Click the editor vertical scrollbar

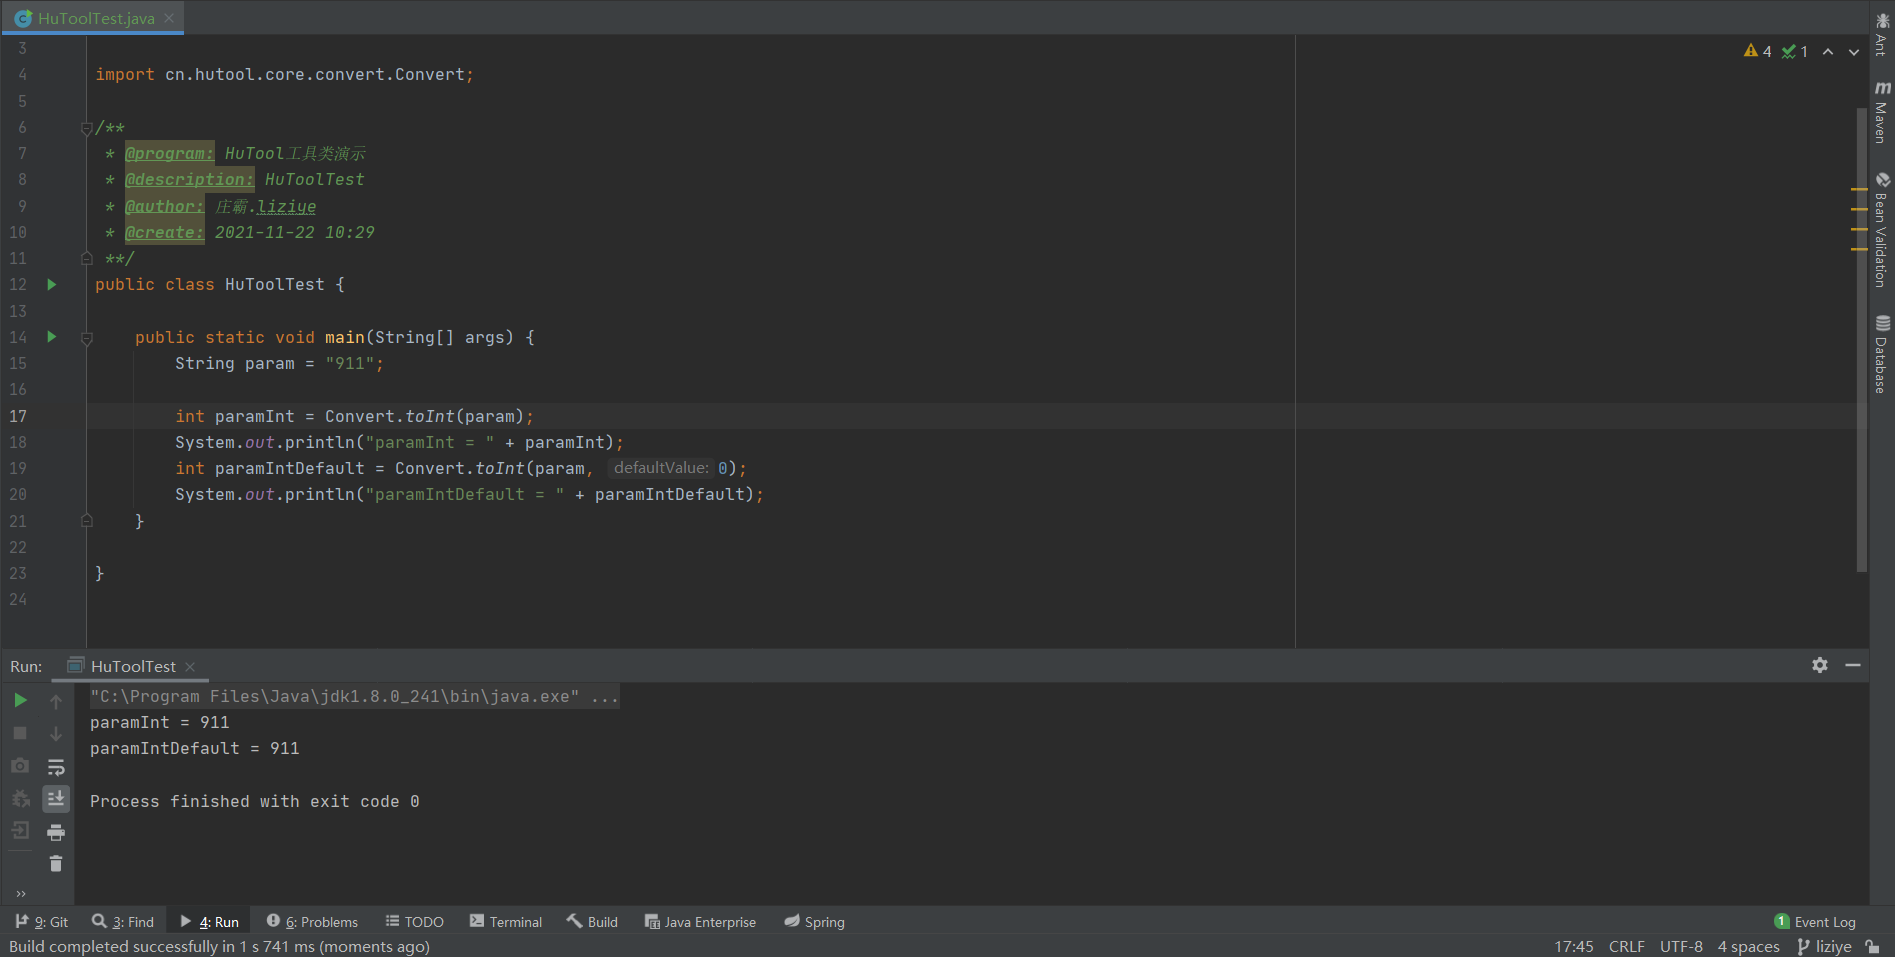point(1862,340)
